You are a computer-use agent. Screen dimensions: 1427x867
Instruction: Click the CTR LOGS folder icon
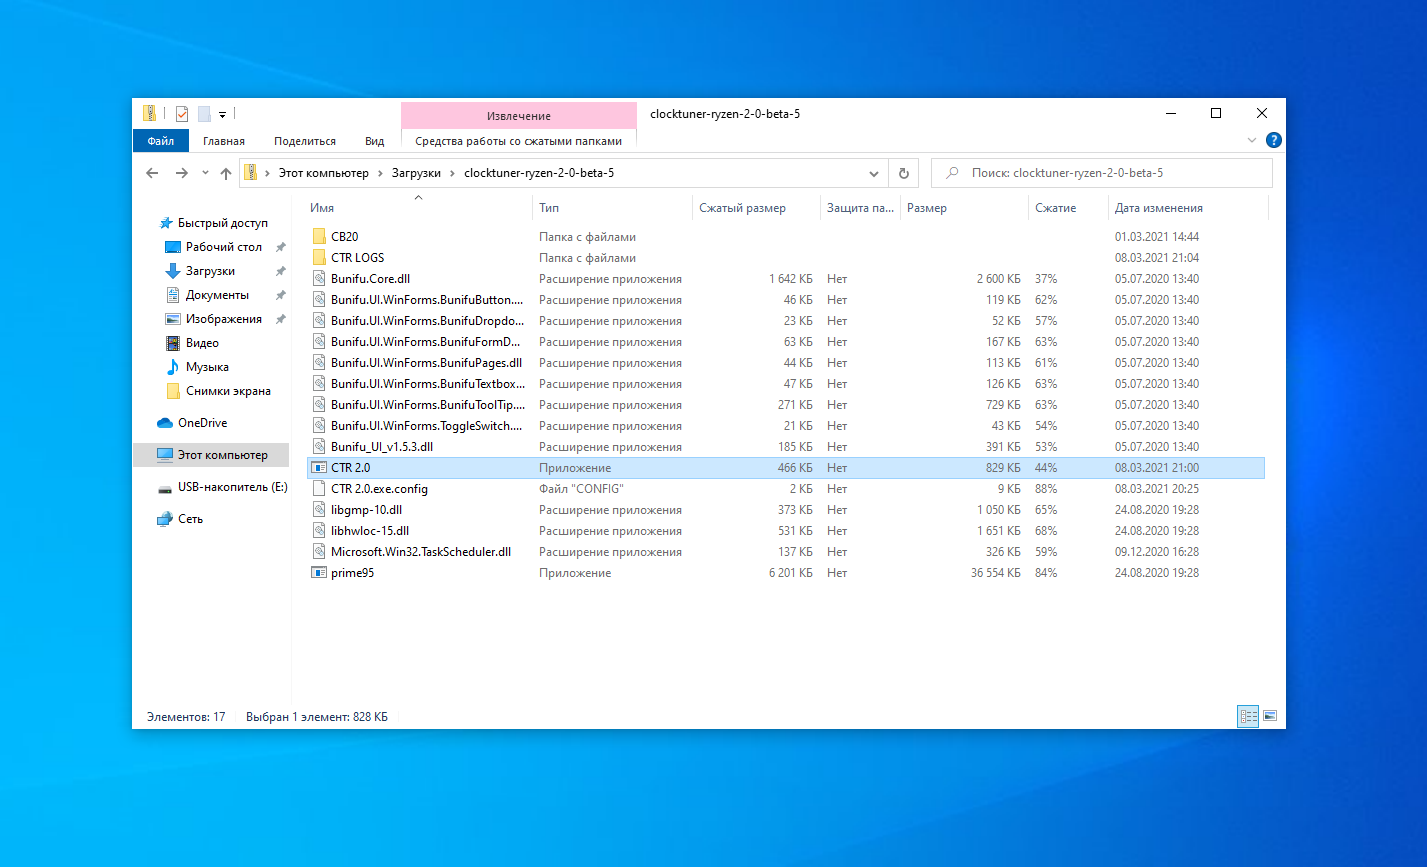point(319,258)
